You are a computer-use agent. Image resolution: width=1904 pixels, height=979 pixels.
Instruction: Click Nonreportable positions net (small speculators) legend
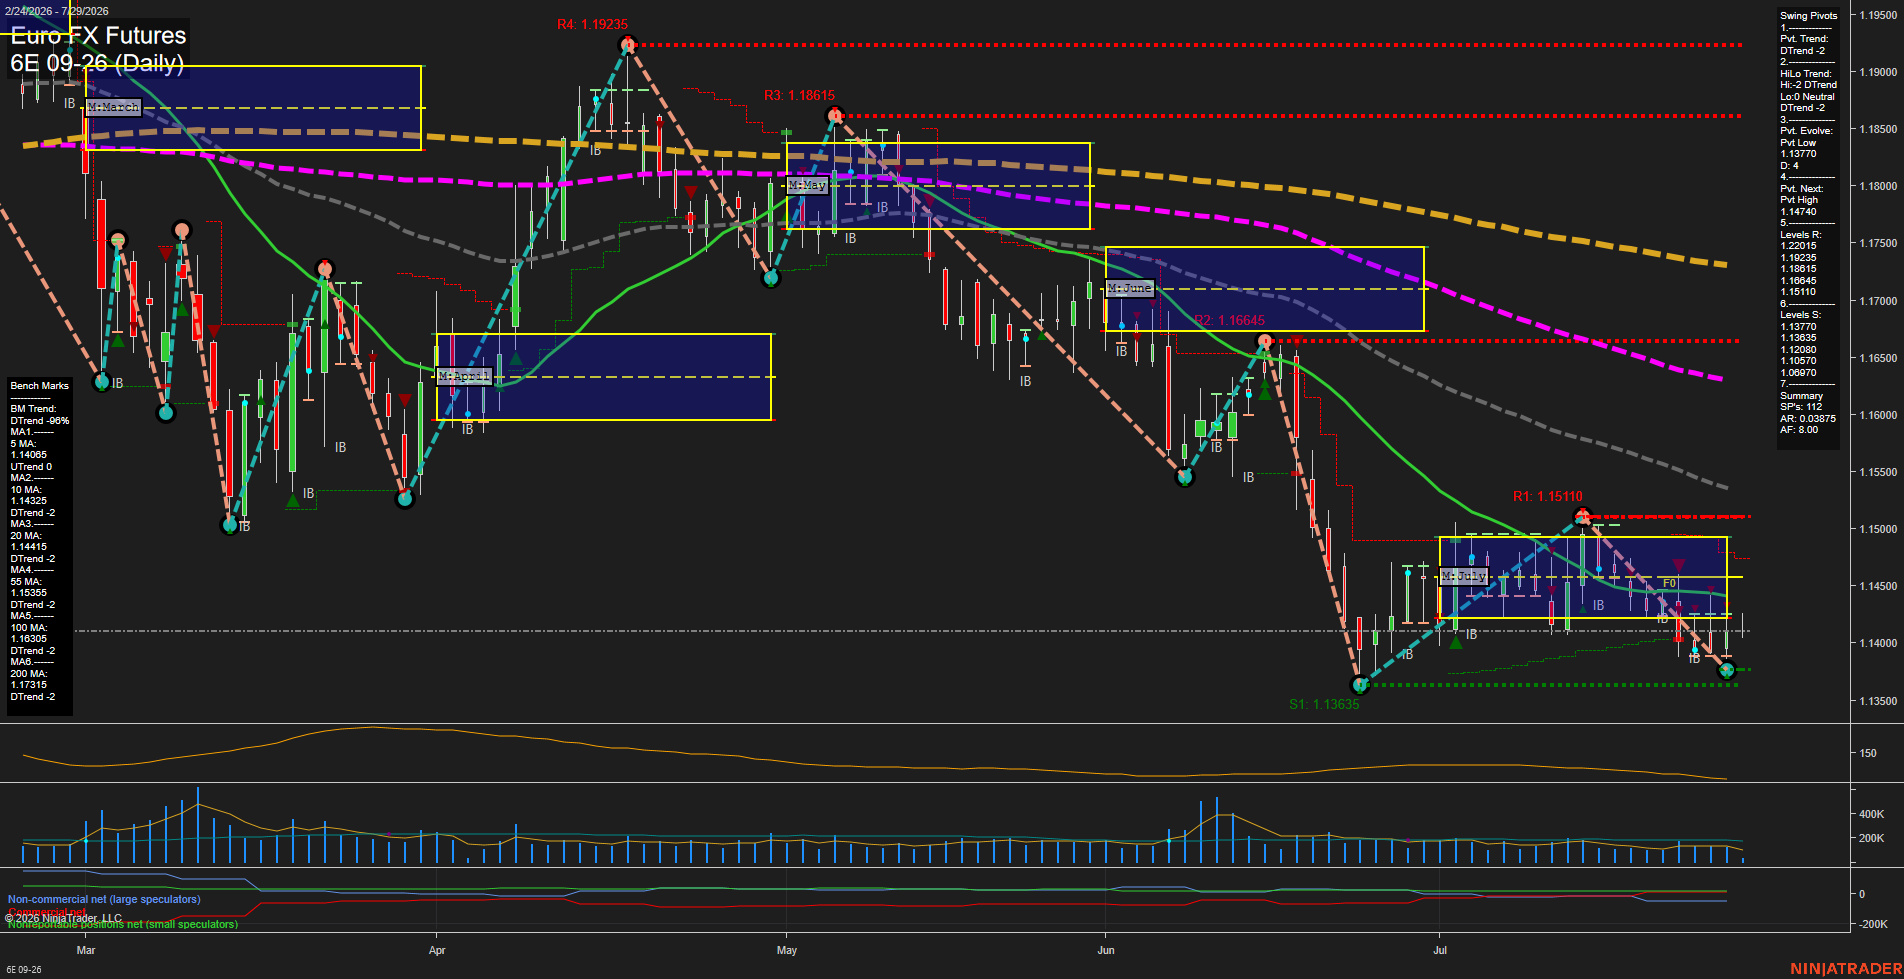(123, 925)
